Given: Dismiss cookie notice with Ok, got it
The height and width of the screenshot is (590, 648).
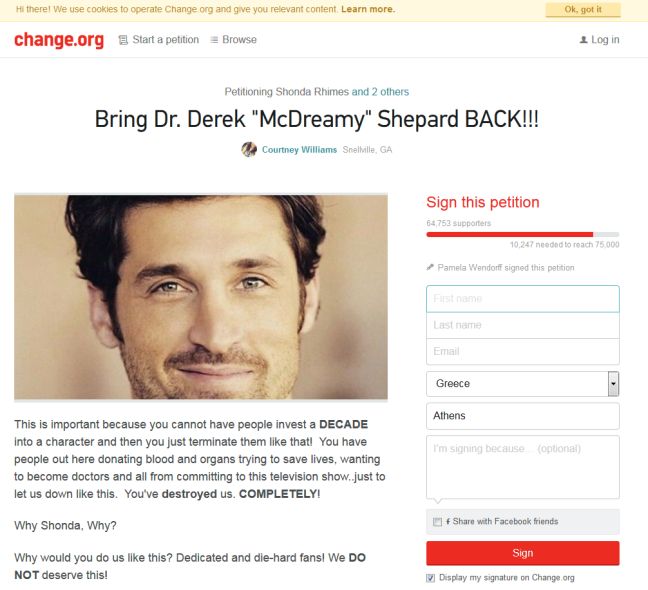Looking at the screenshot, I should (583, 10).
